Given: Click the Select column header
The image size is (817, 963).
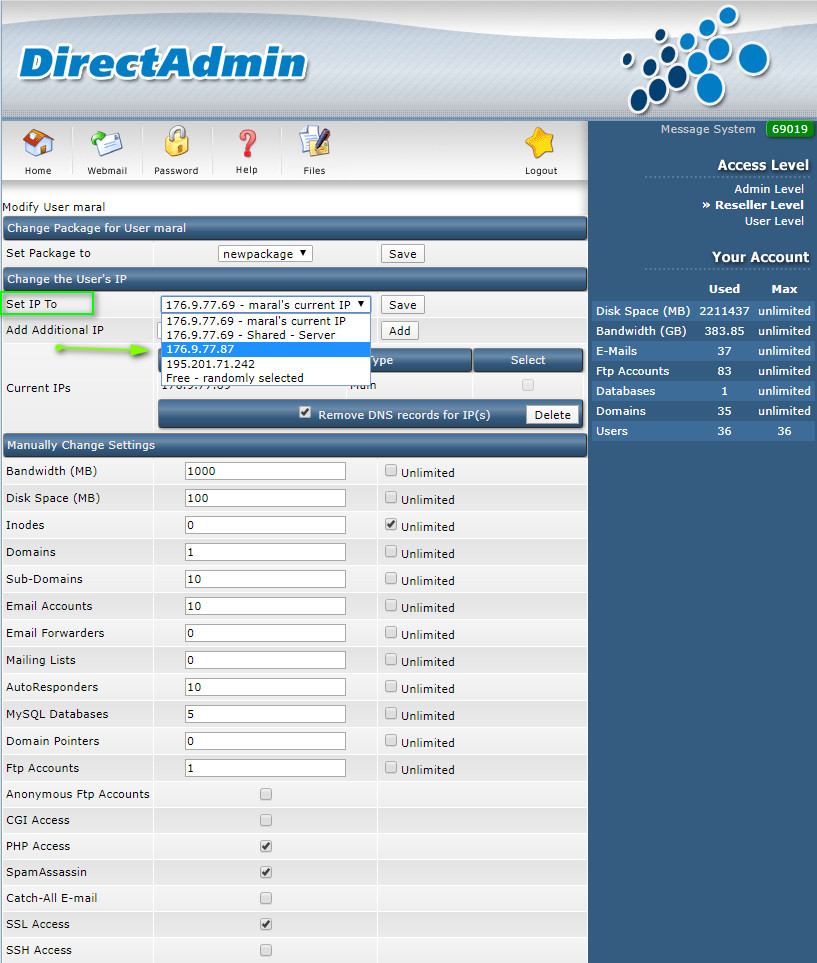Looking at the screenshot, I should [x=528, y=360].
